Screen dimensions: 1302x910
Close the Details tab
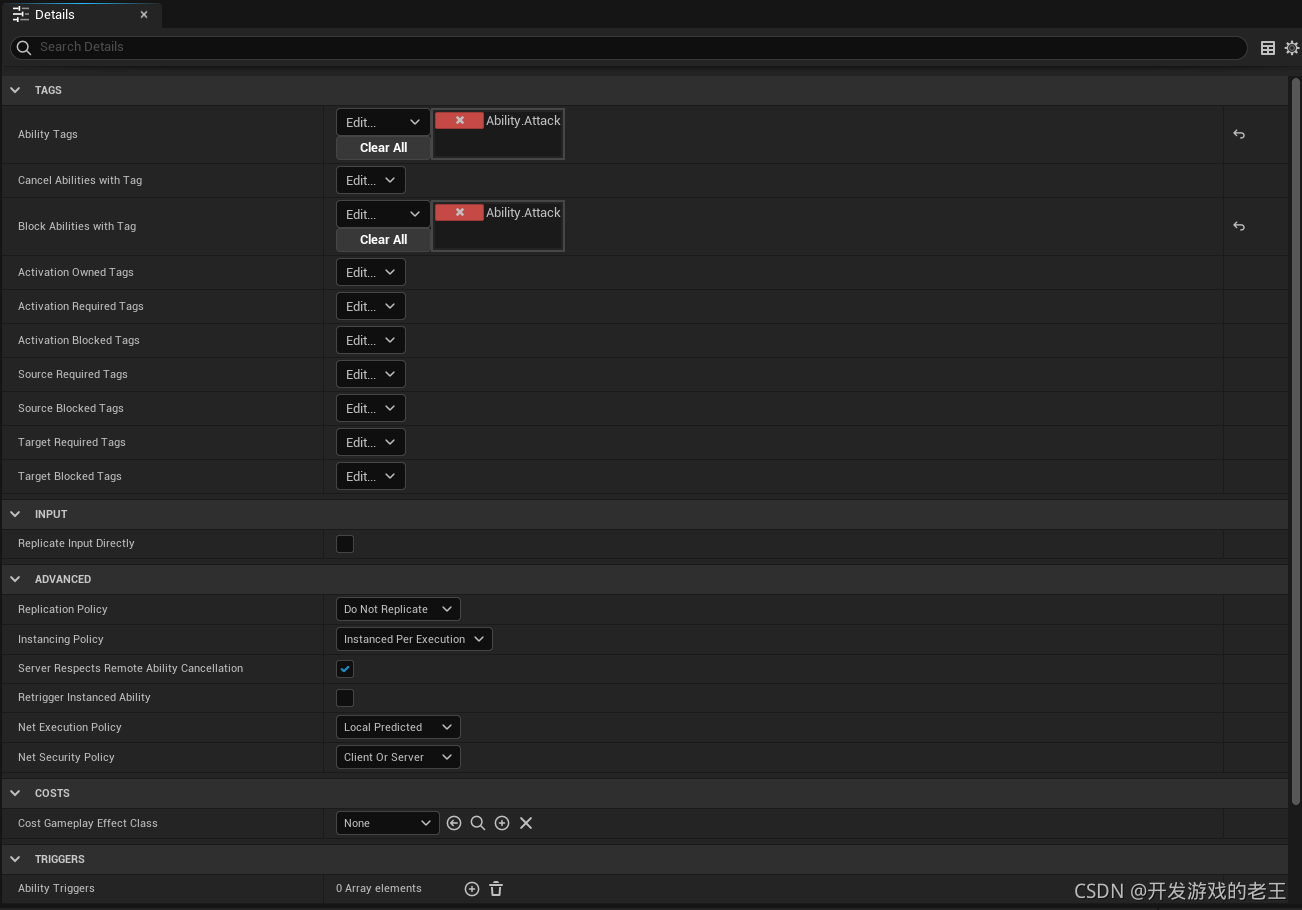[144, 15]
